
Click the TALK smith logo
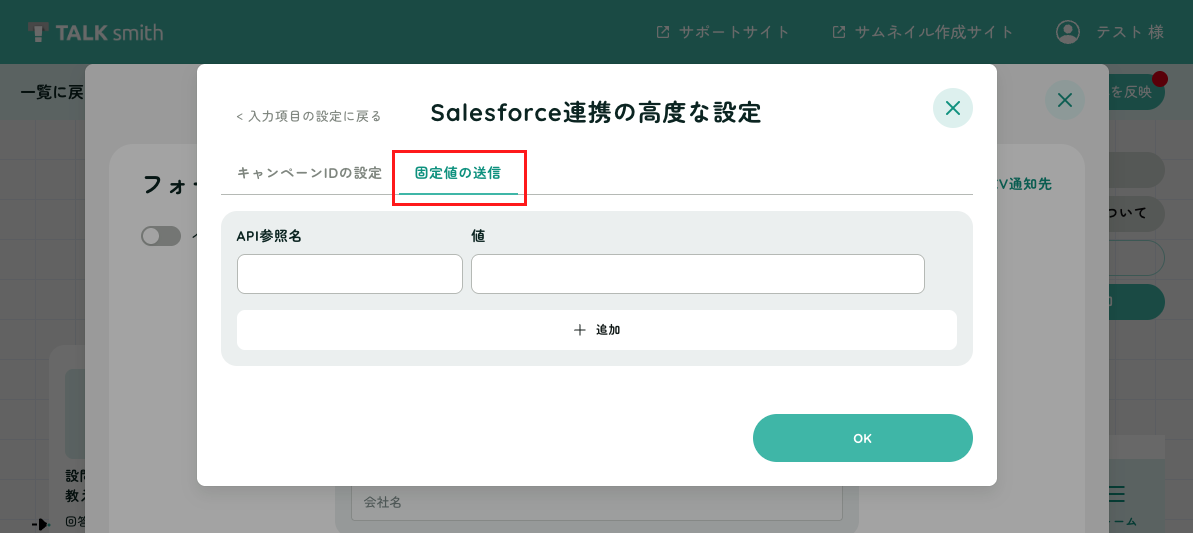pos(95,32)
